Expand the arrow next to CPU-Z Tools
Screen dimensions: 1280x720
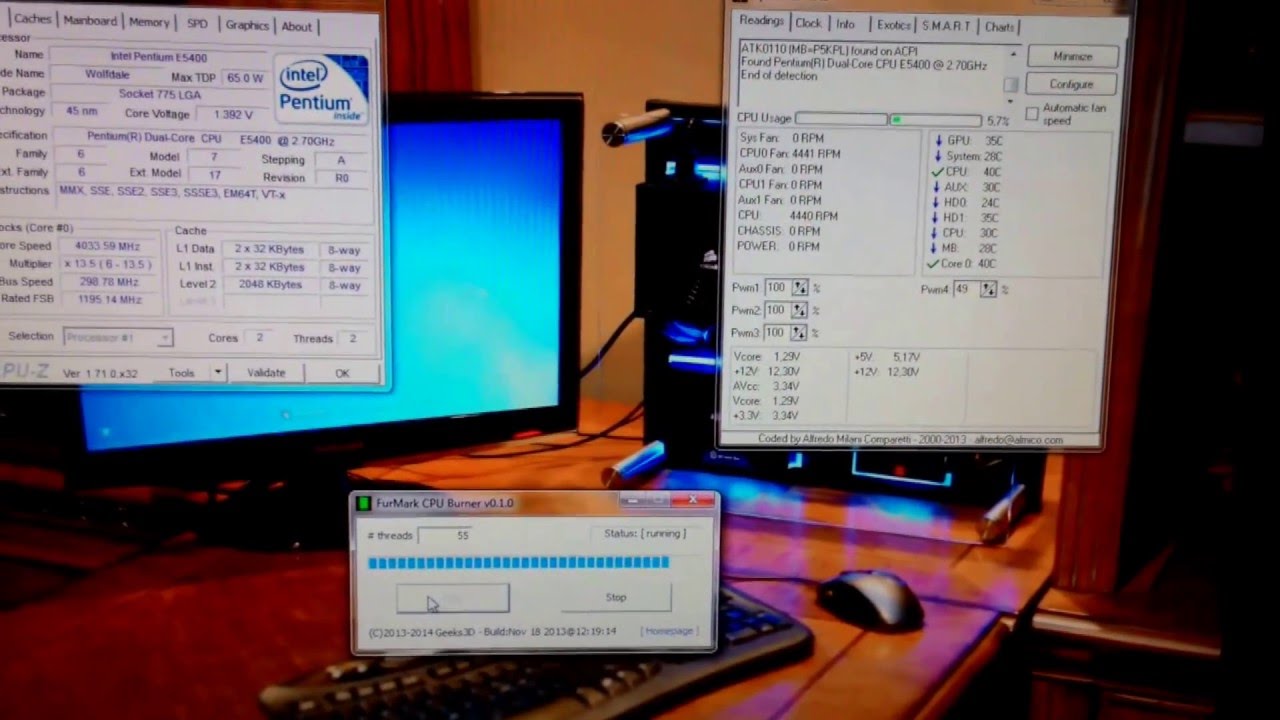(x=218, y=372)
